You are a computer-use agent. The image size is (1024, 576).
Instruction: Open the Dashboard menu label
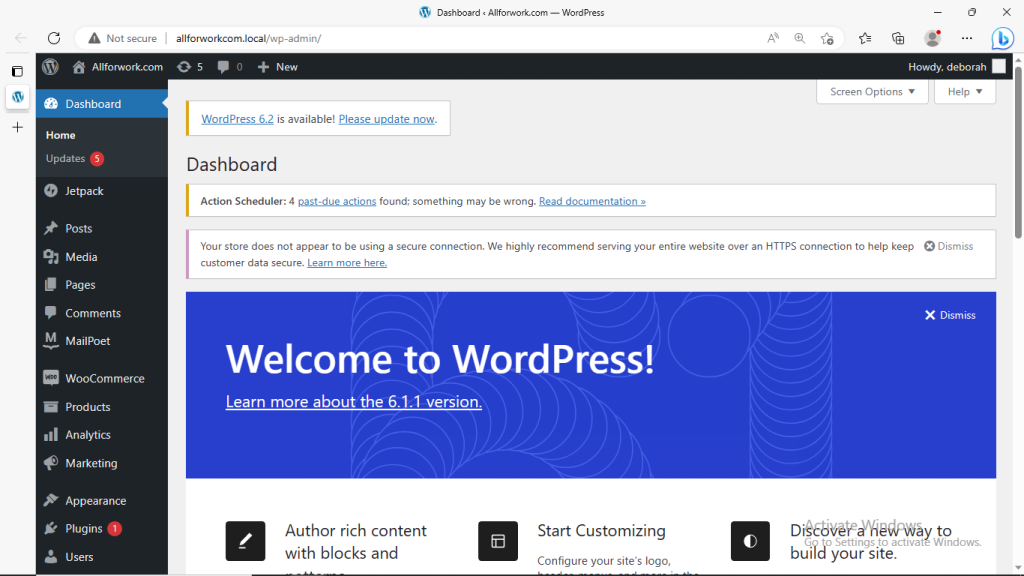93,104
